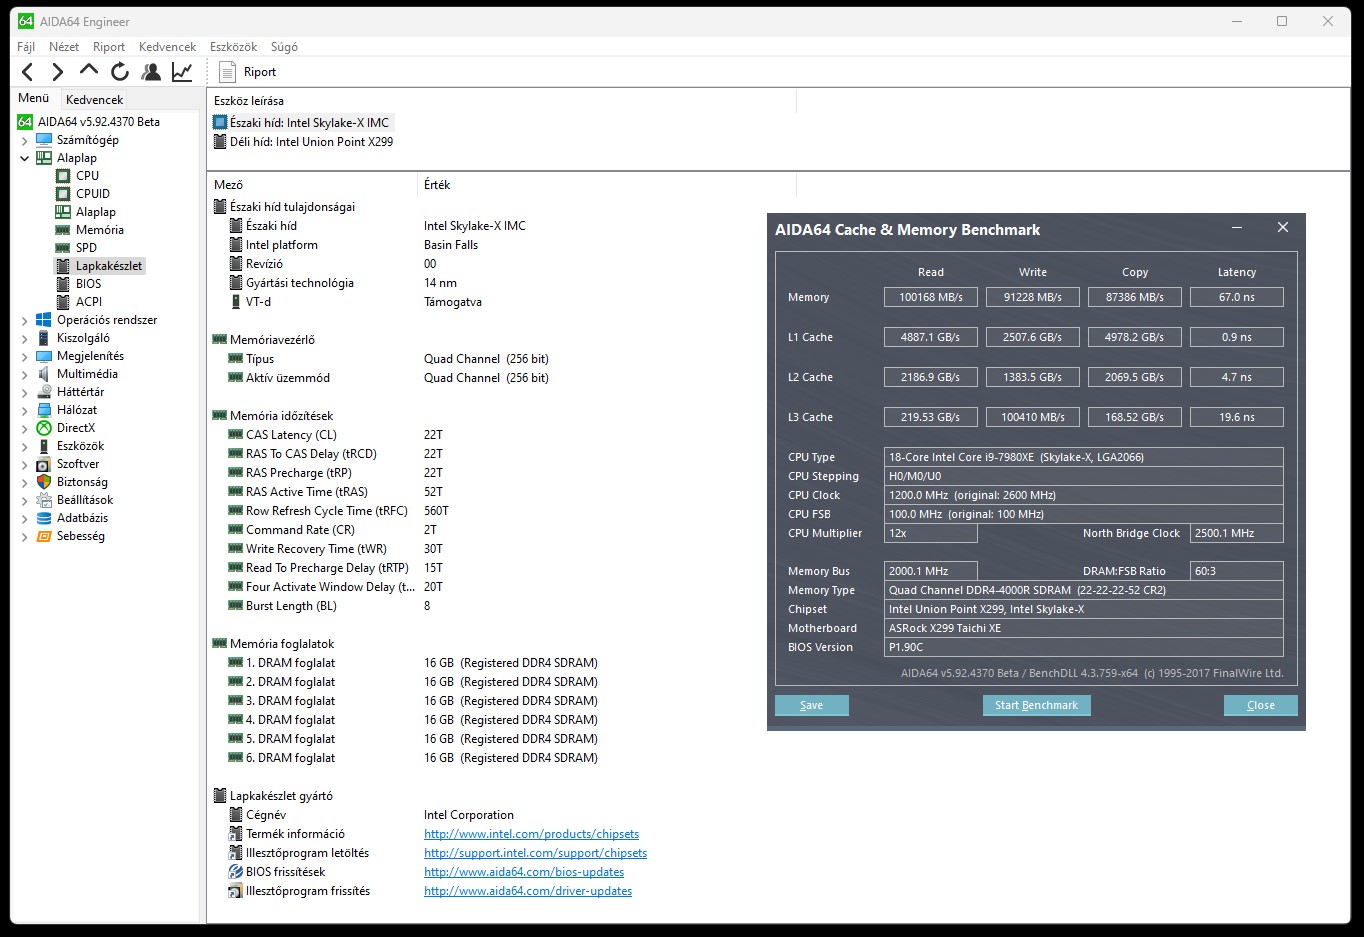Minimize the Cache & Memory Benchmark dialog
Screen dimensions: 1364x937
click(1237, 228)
